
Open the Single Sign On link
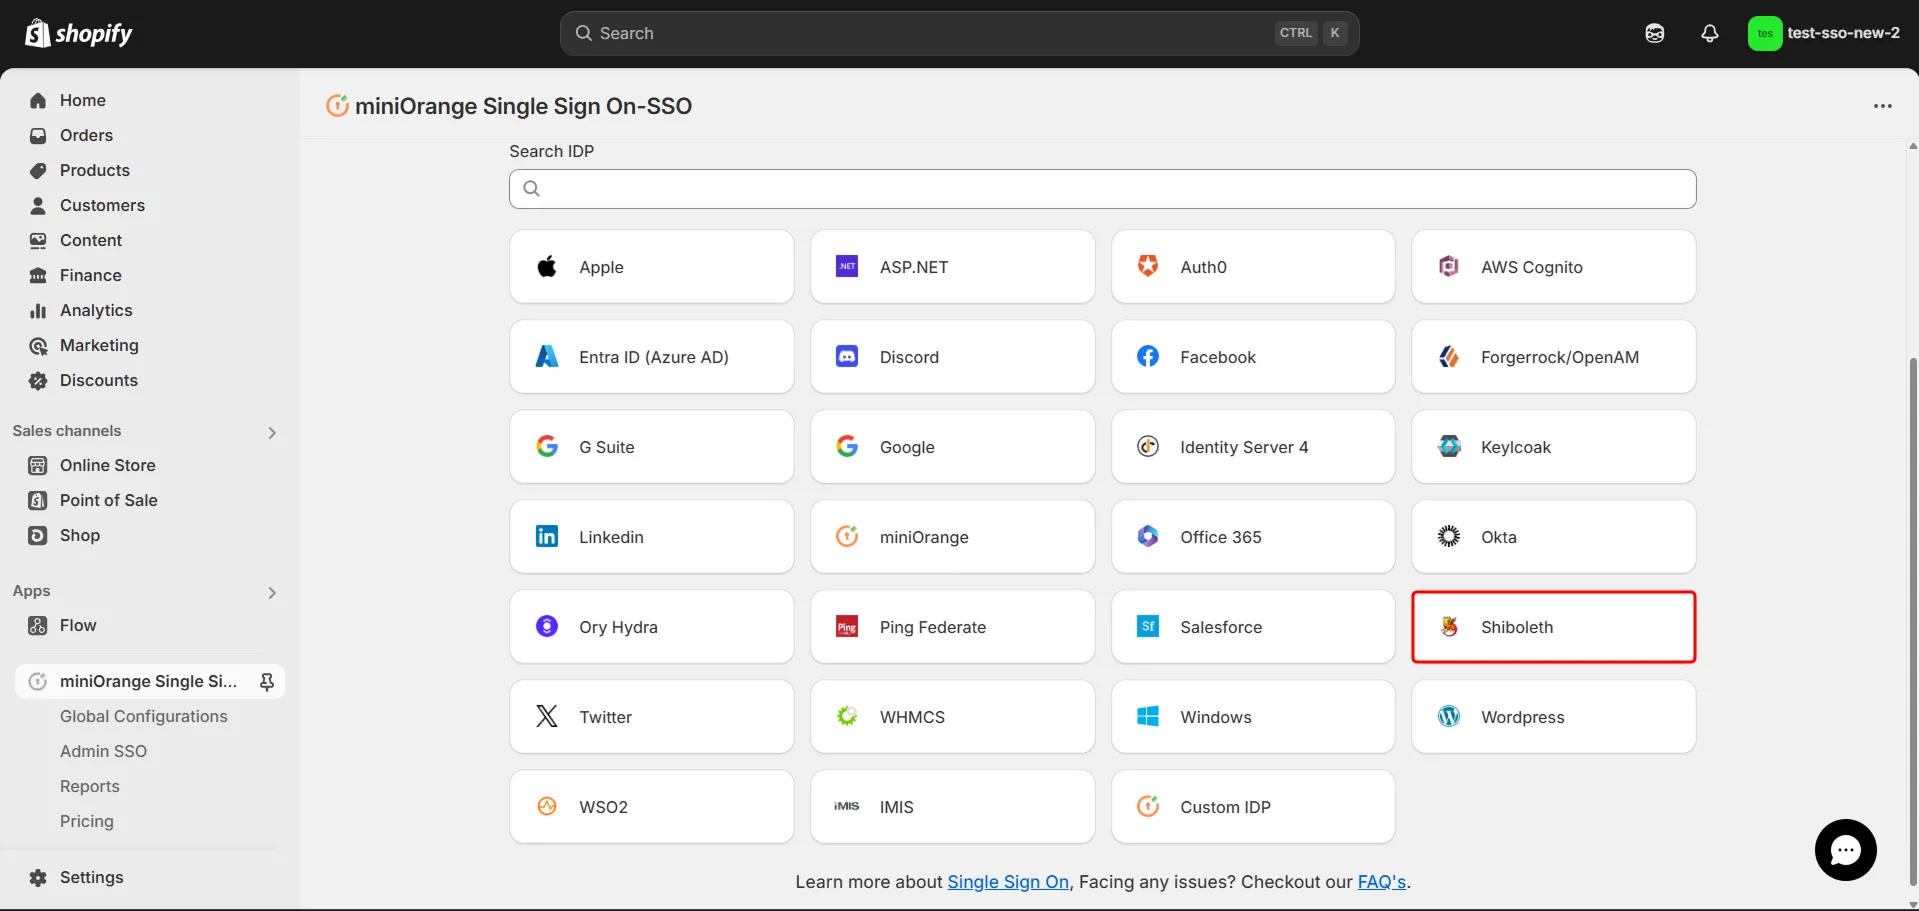1008,882
